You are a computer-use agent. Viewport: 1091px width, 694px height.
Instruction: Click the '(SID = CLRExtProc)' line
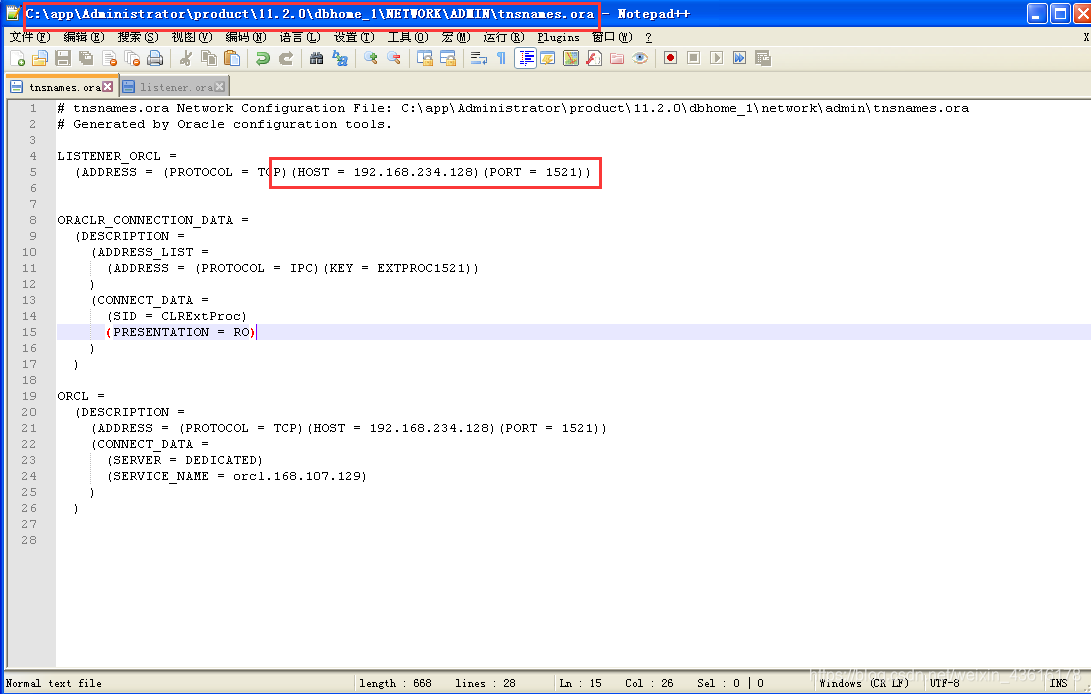click(x=177, y=316)
